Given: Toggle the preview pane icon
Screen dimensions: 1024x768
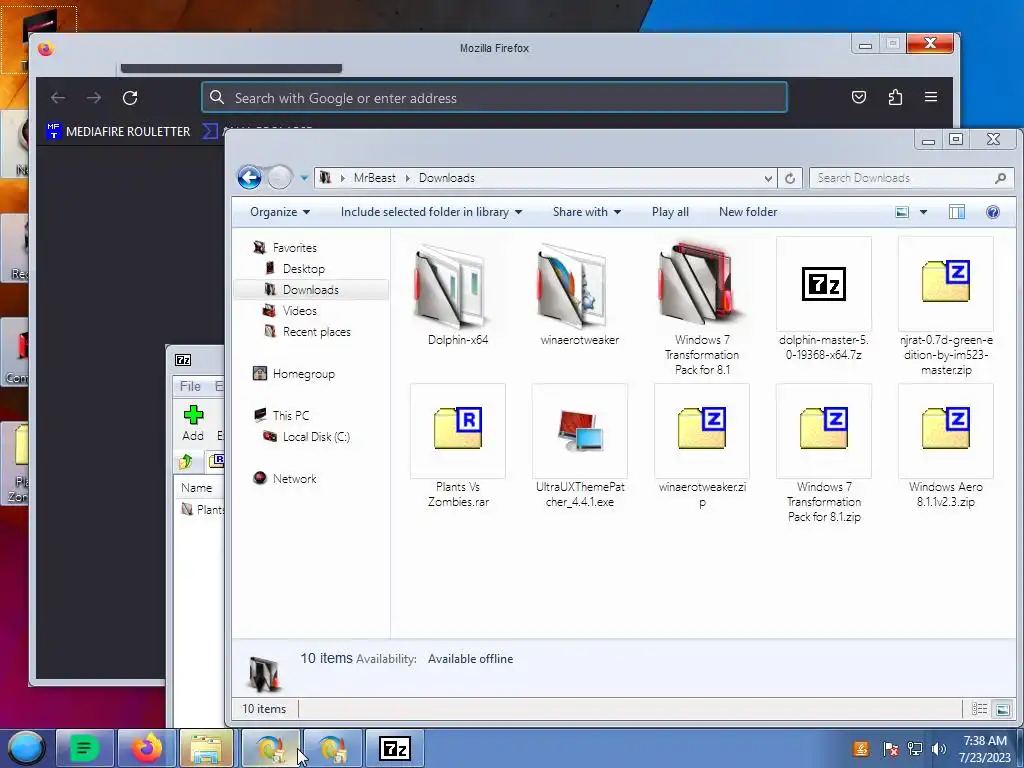Looking at the screenshot, I should click(957, 212).
